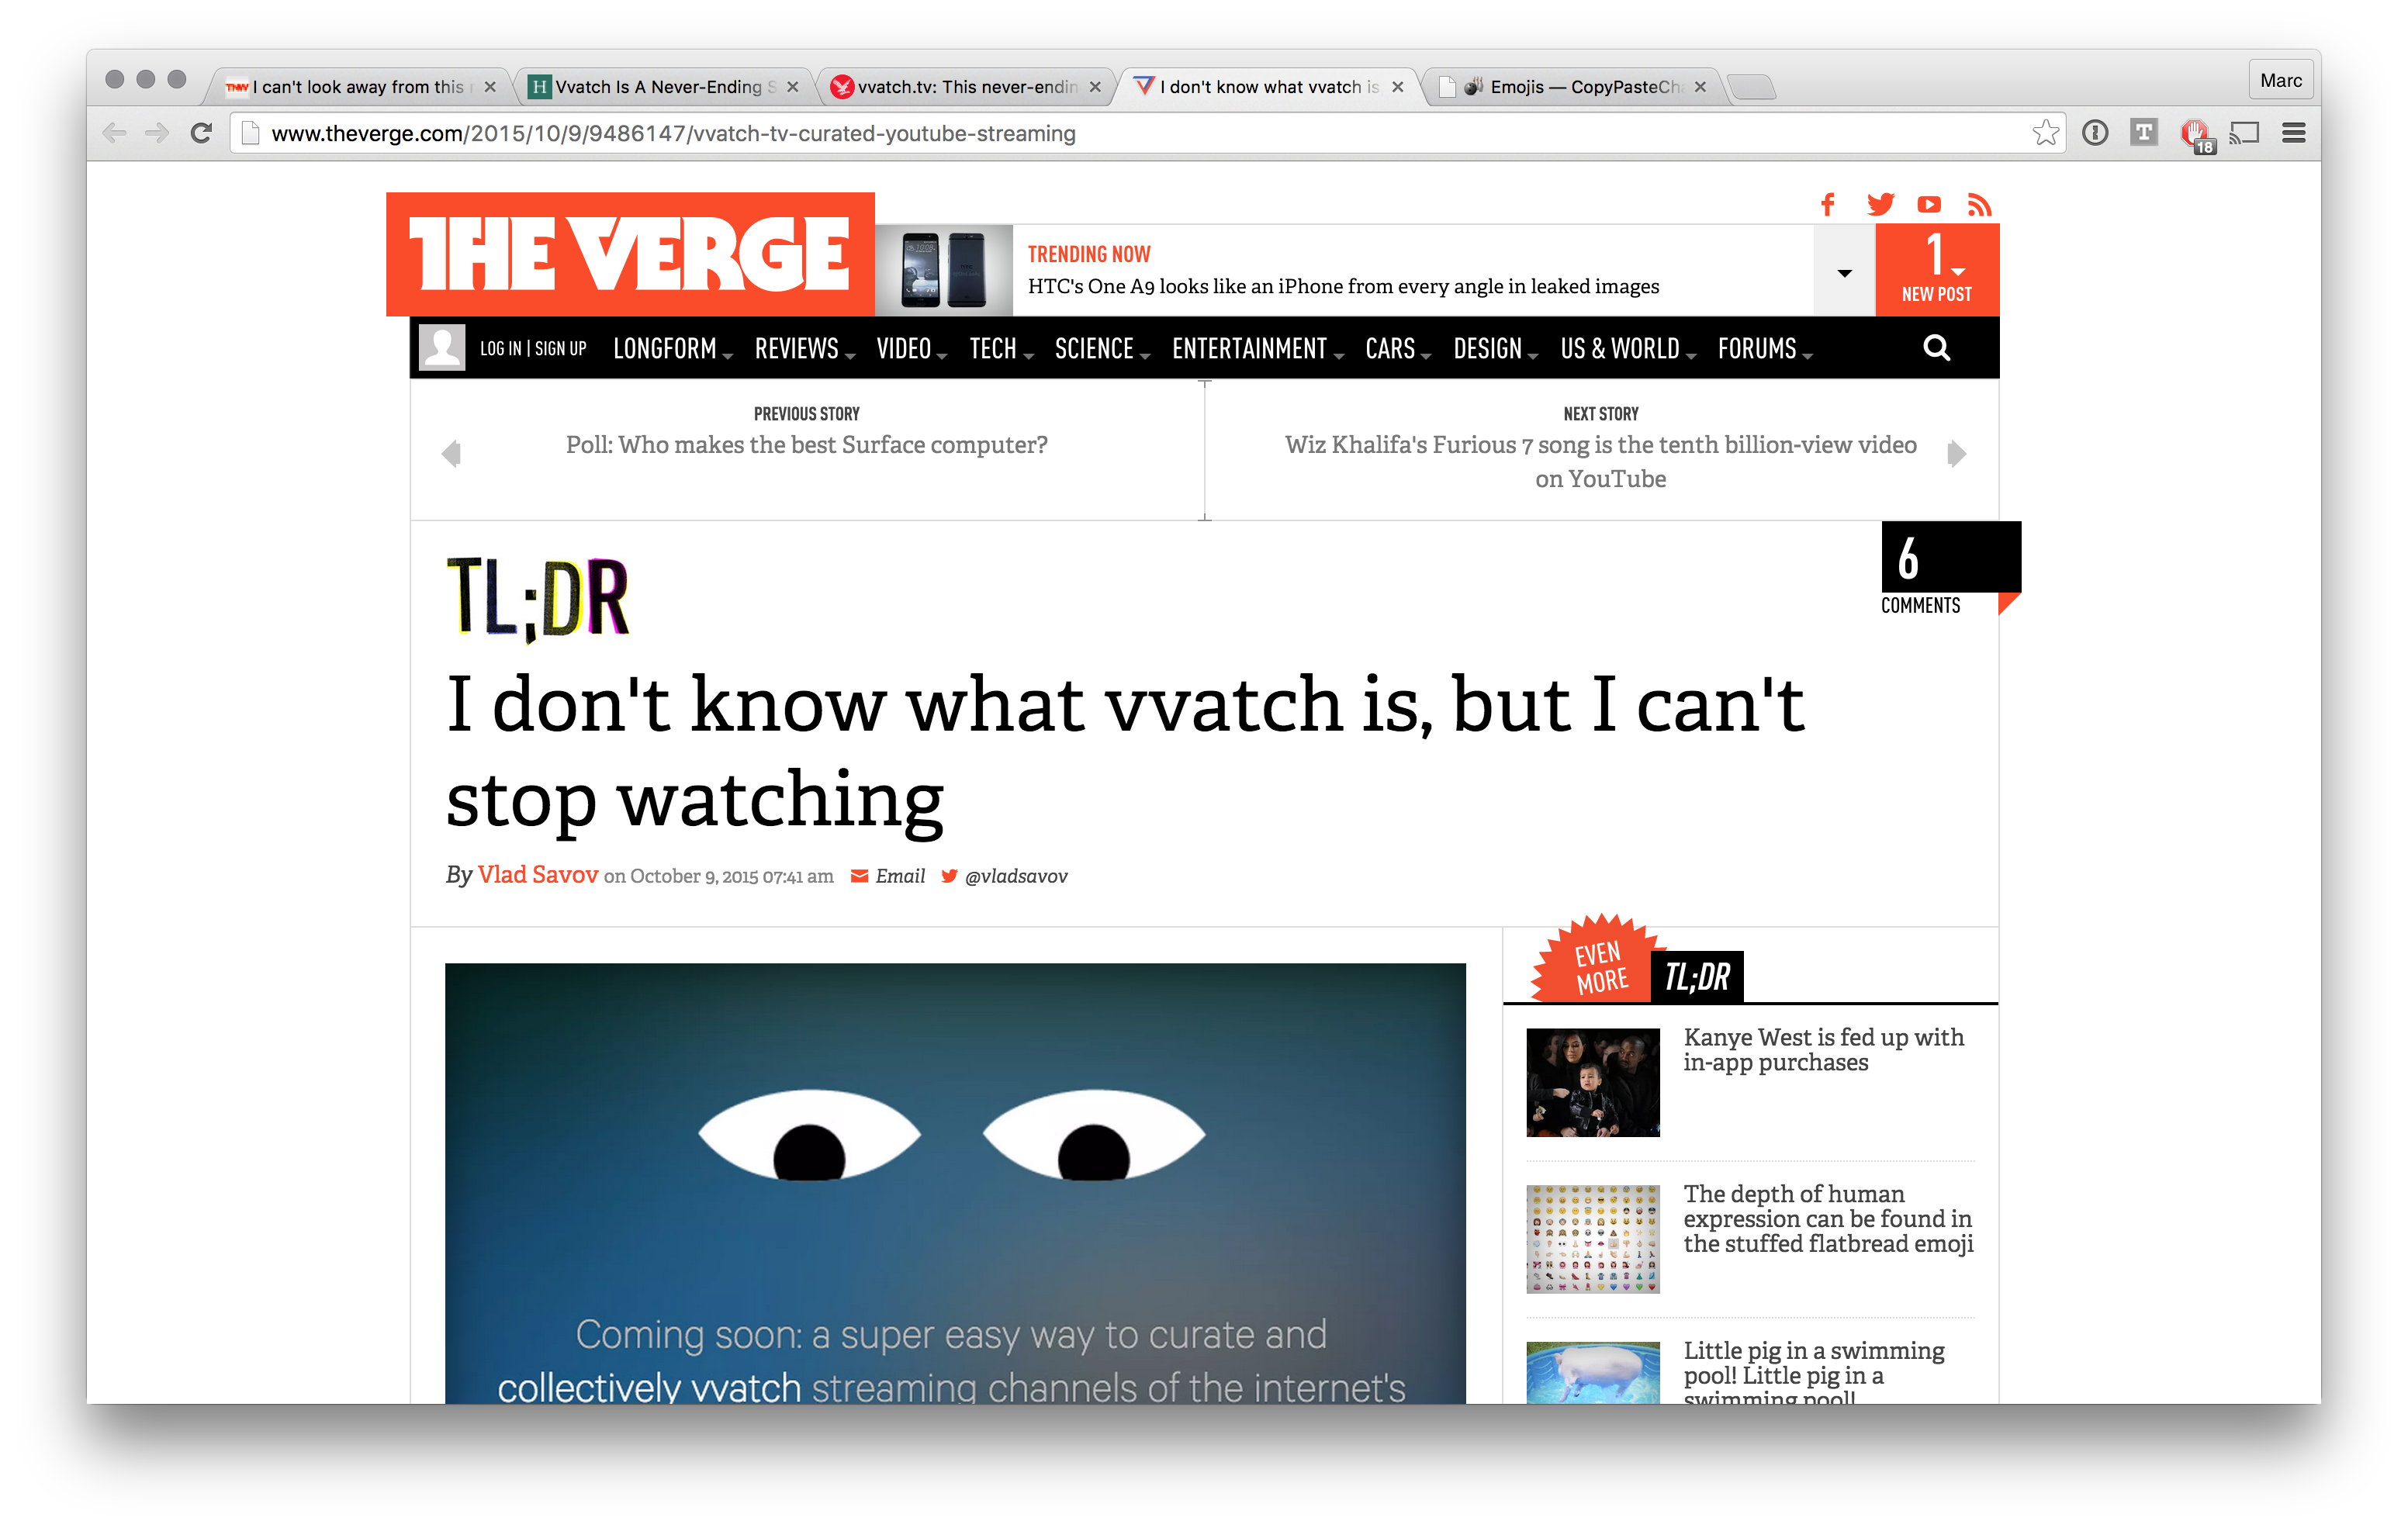Open The Verge's Twitter bird icon
2408x1528 pixels.
pyautogui.click(x=1880, y=205)
